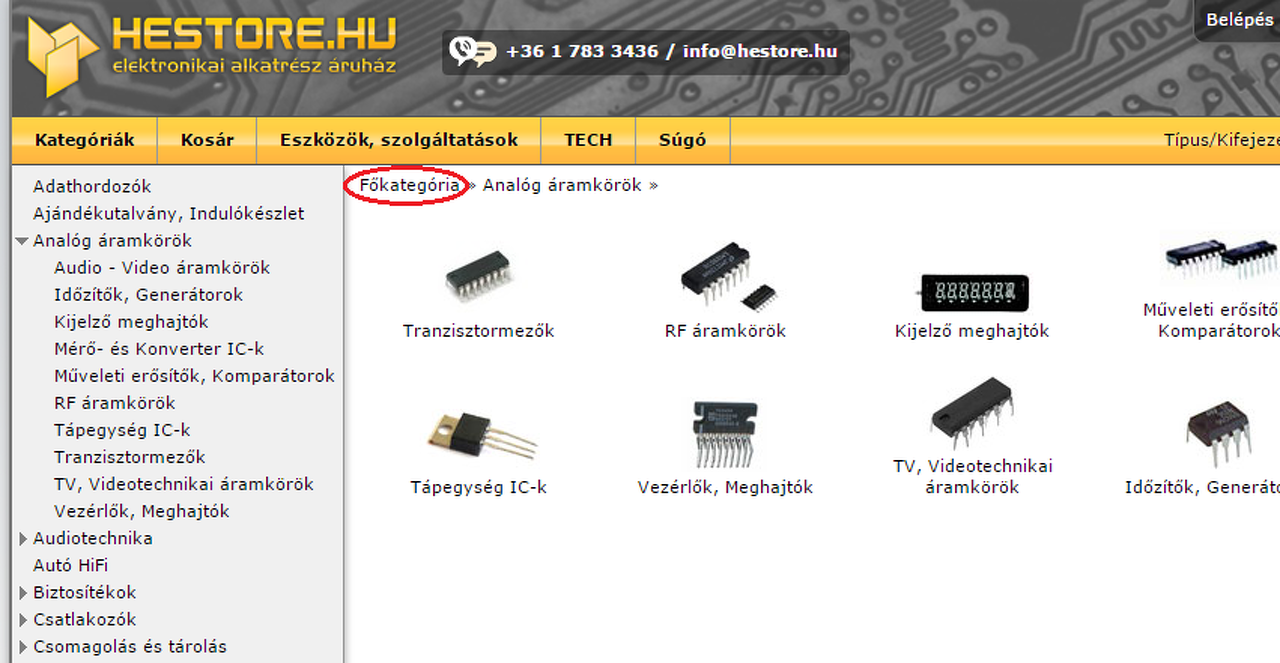
Task: Open the Kosár menu item
Action: (x=207, y=140)
